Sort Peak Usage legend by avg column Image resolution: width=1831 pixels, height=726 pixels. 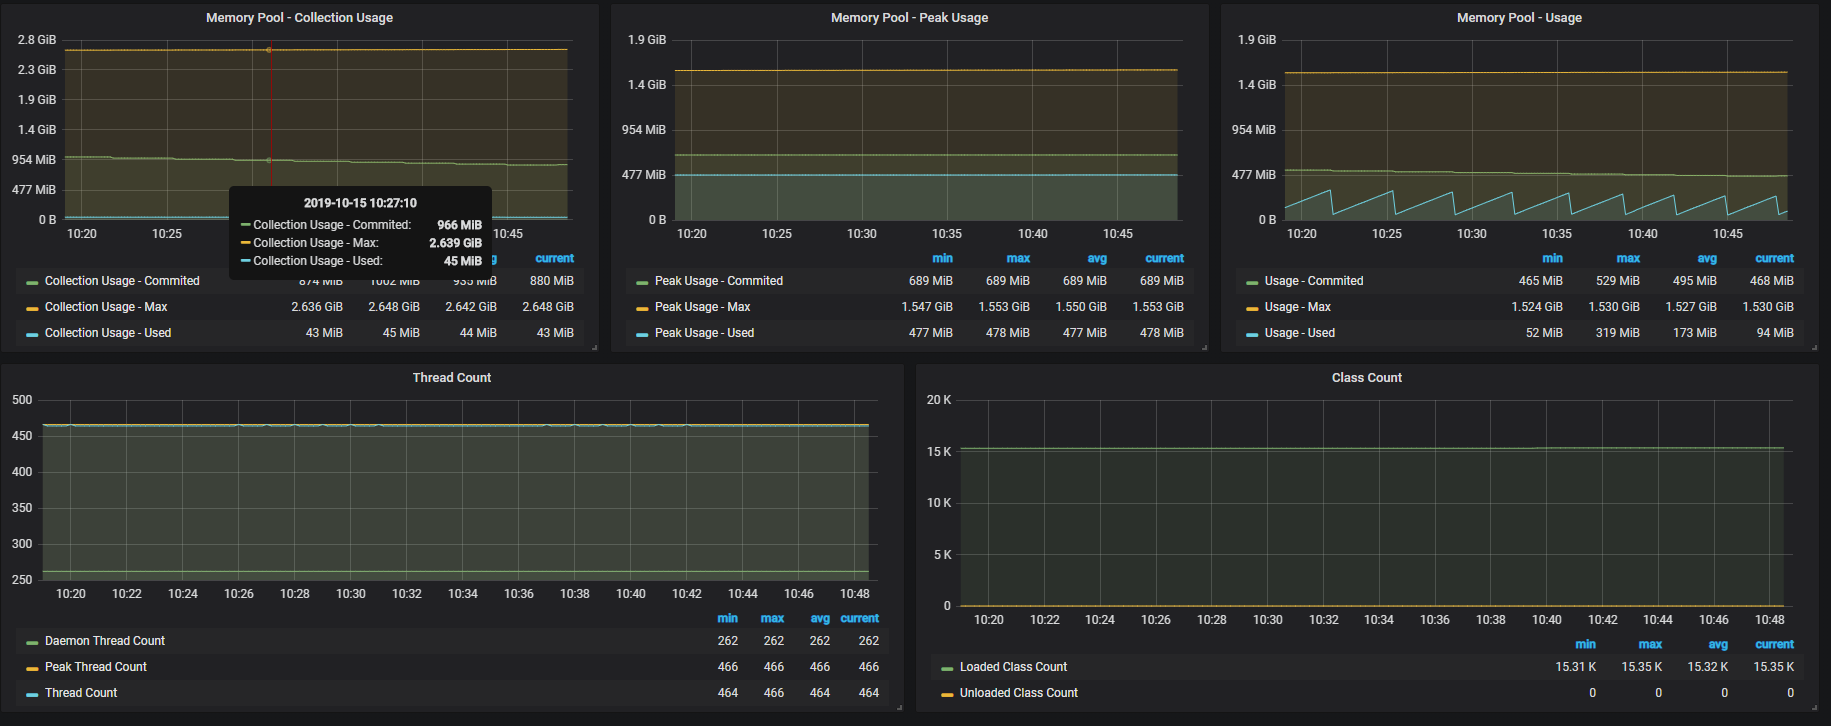[x=1097, y=258]
